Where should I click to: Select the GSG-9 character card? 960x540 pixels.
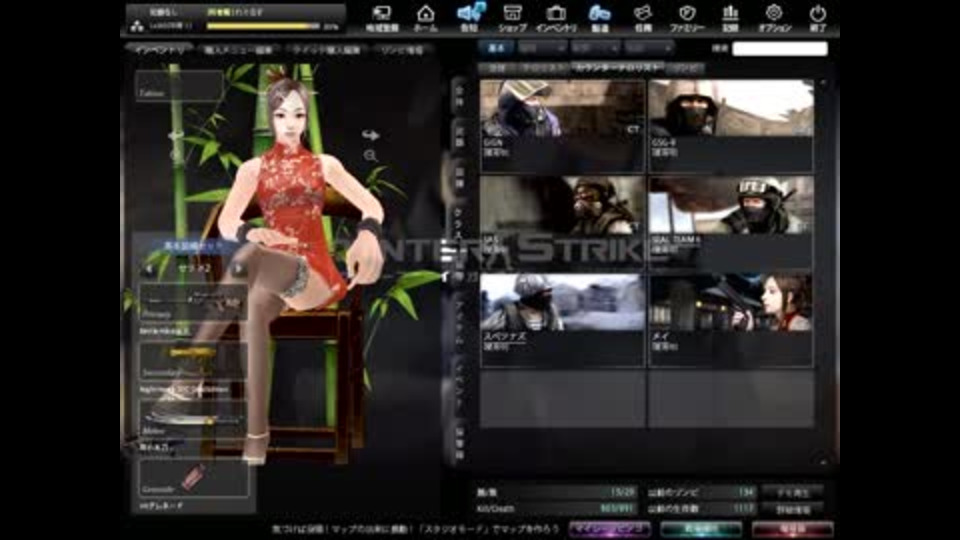pos(731,126)
